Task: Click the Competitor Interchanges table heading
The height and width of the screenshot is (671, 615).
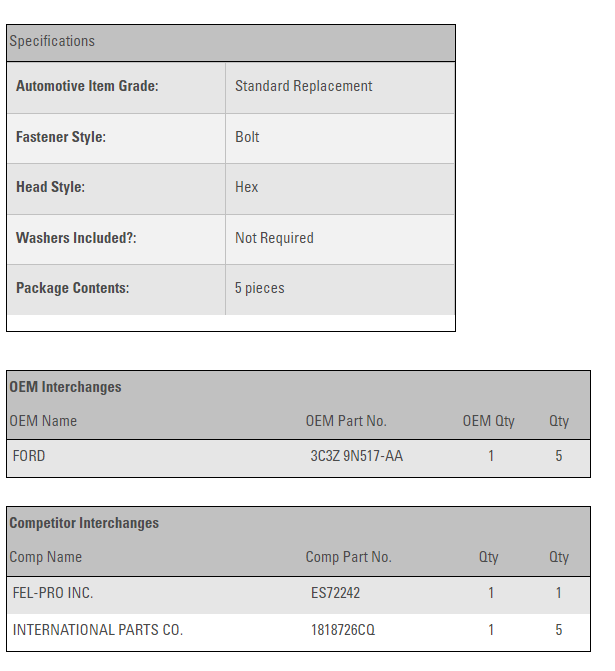Action: [84, 523]
